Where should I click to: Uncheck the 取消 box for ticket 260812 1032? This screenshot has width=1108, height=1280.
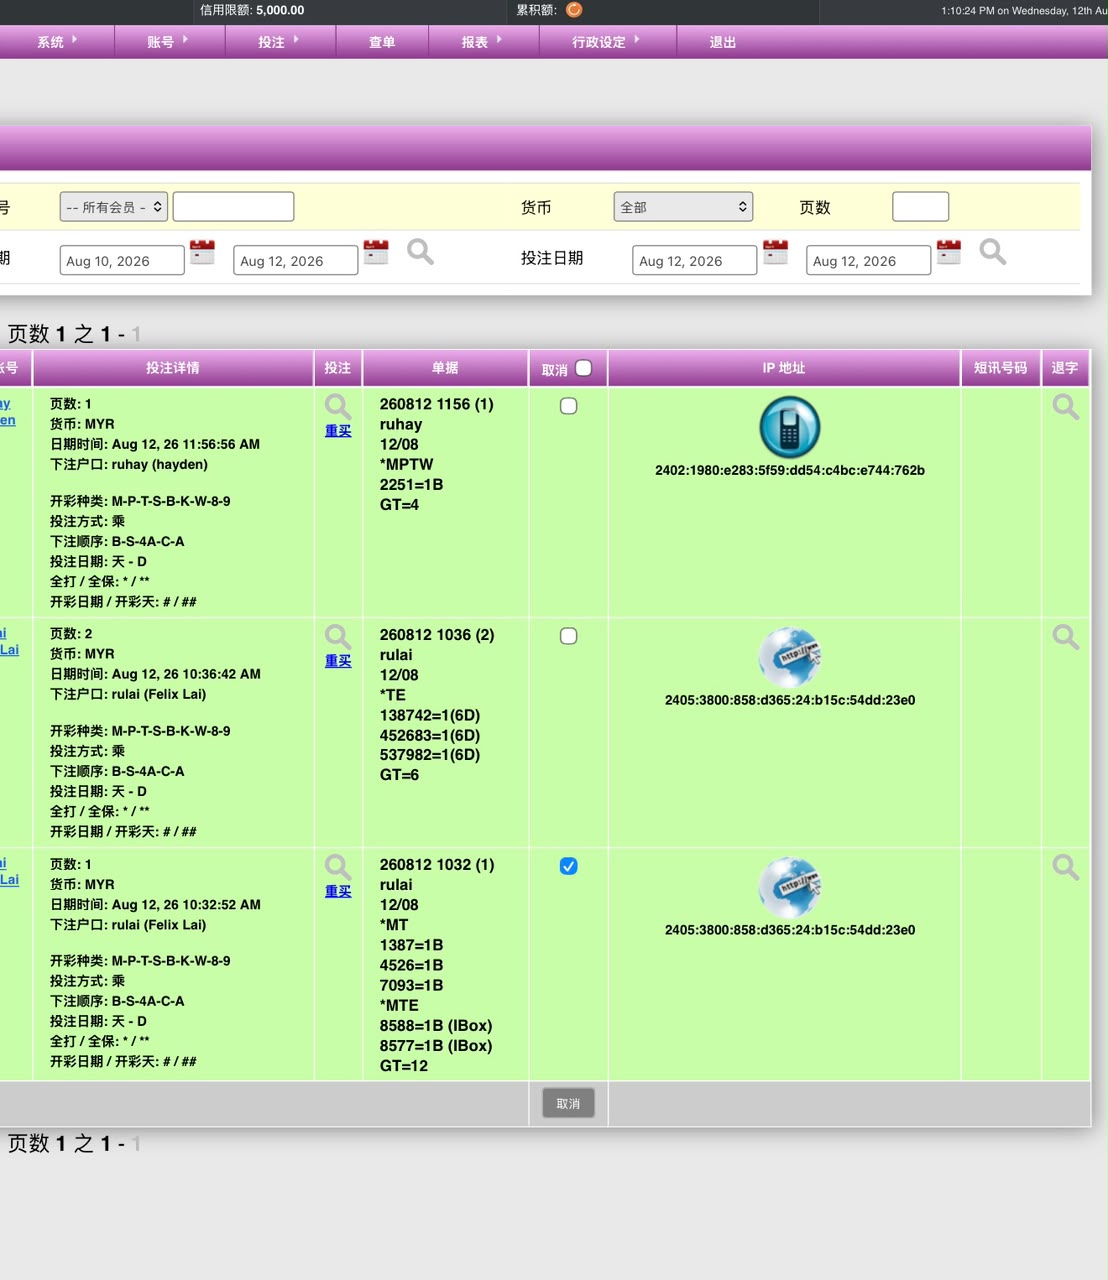(x=569, y=866)
